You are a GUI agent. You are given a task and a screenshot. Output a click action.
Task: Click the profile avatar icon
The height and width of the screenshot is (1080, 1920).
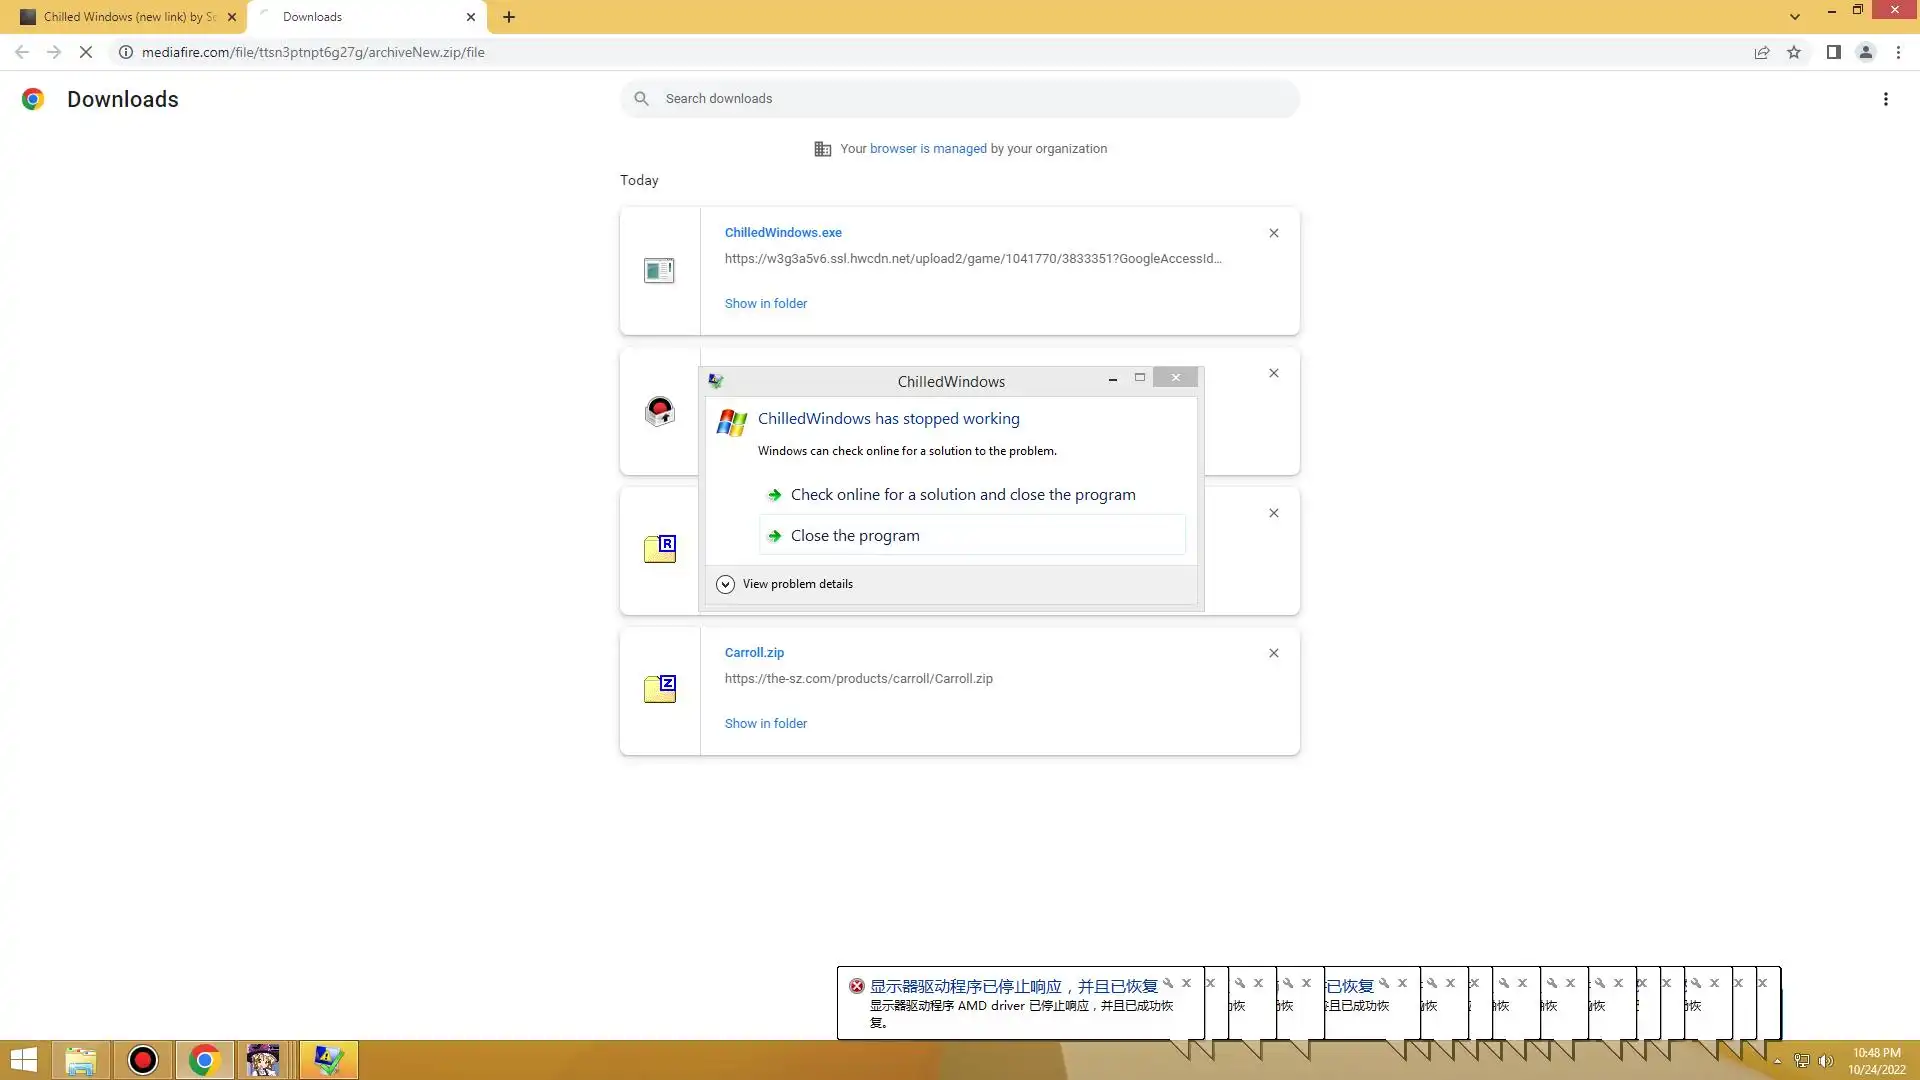pyautogui.click(x=1865, y=52)
